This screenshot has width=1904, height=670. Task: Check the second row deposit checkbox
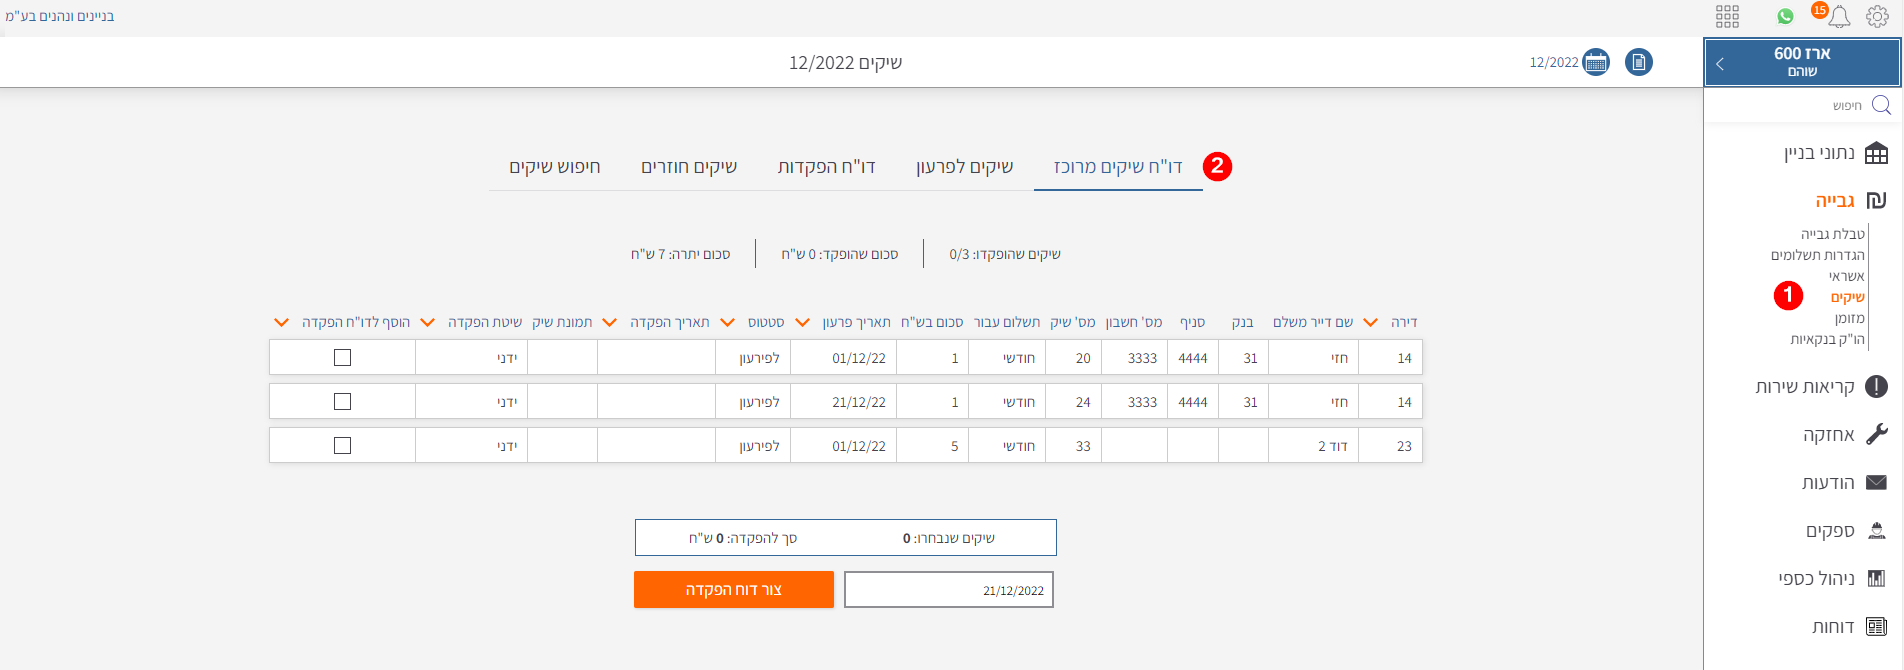tap(342, 401)
